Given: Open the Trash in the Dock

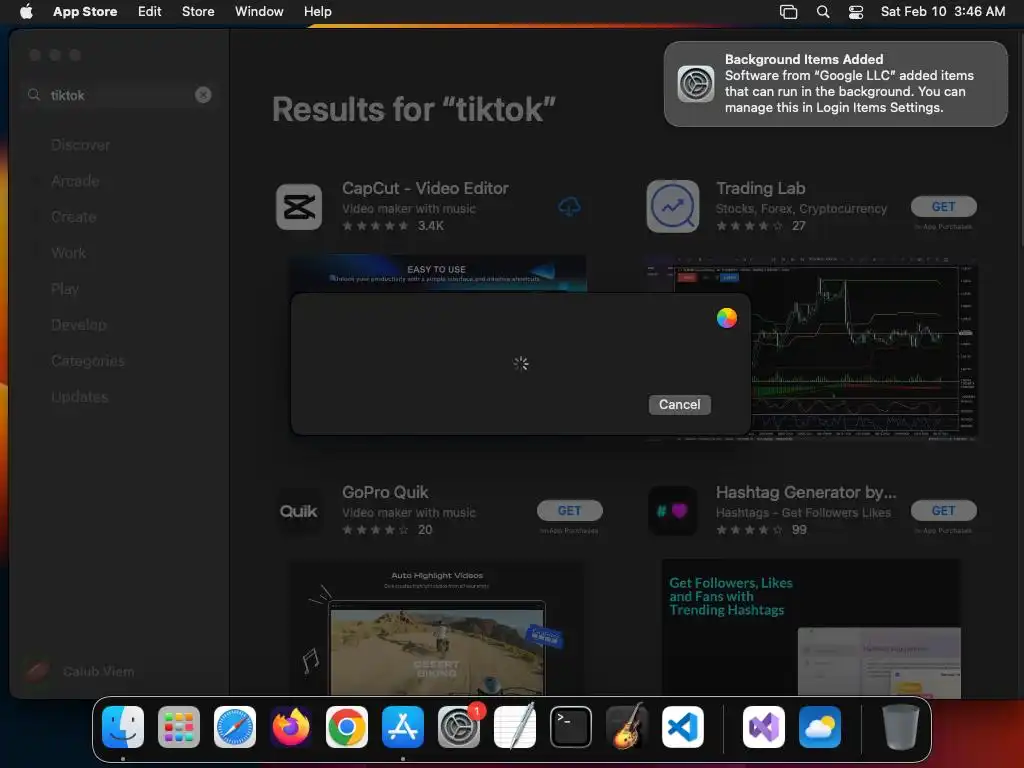Looking at the screenshot, I should point(901,727).
